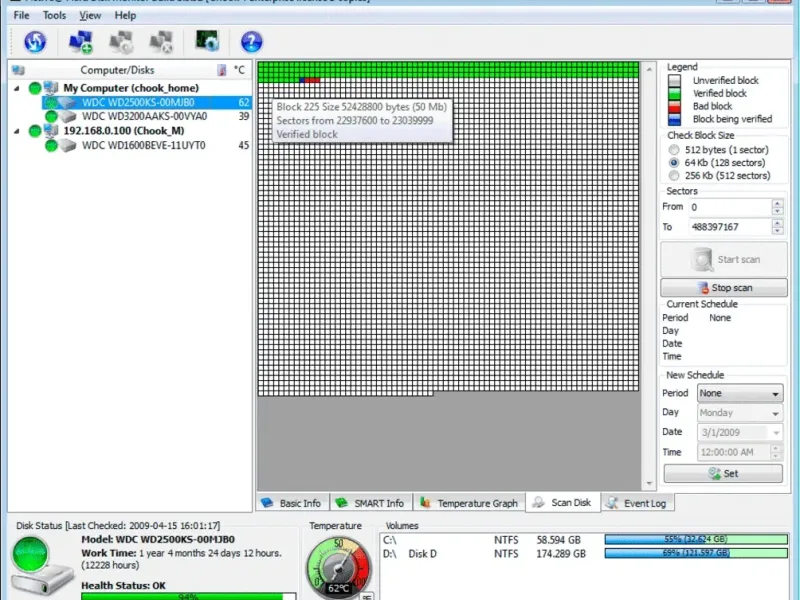Click the Verified block green legend swatch

coord(674,93)
